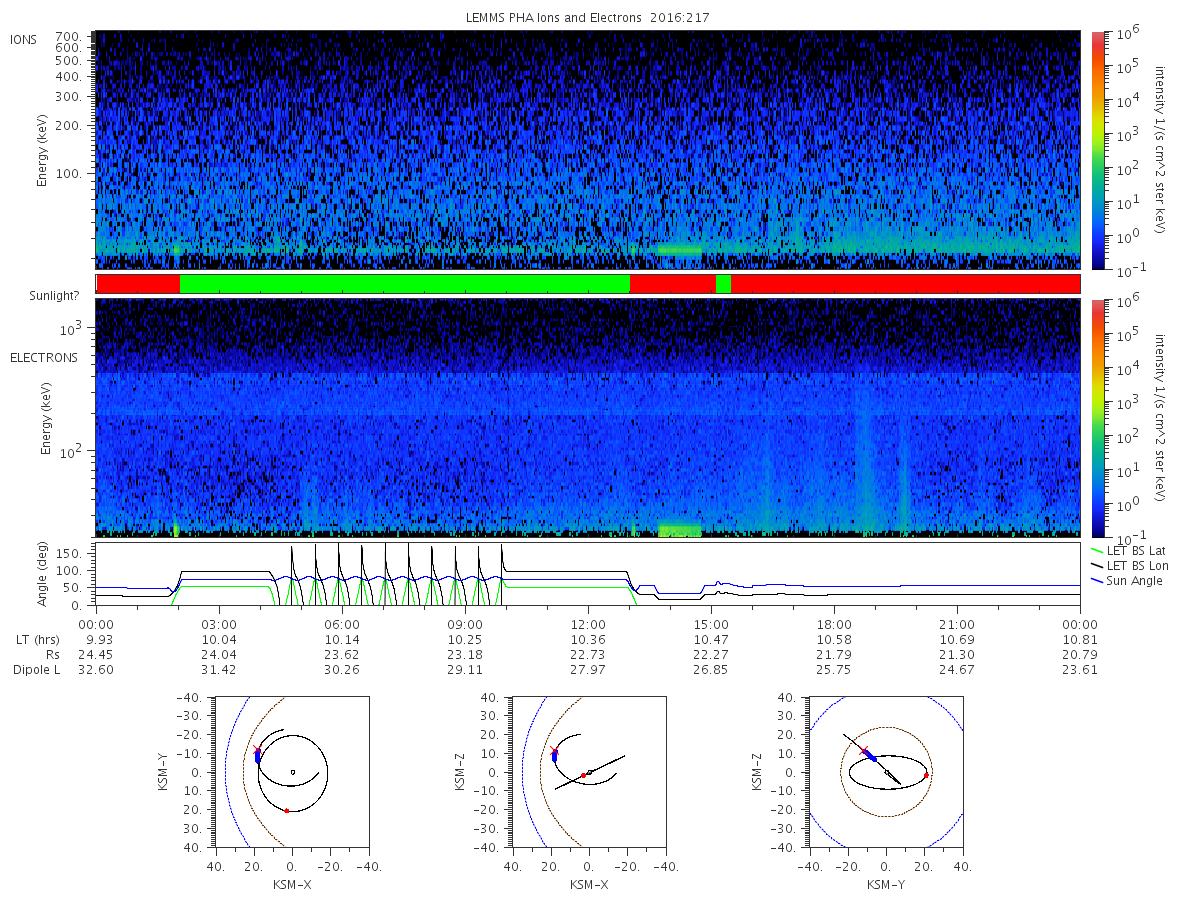
Task: Click the plot title LEMMS PHA Ions and Electrons
Action: click(x=557, y=18)
